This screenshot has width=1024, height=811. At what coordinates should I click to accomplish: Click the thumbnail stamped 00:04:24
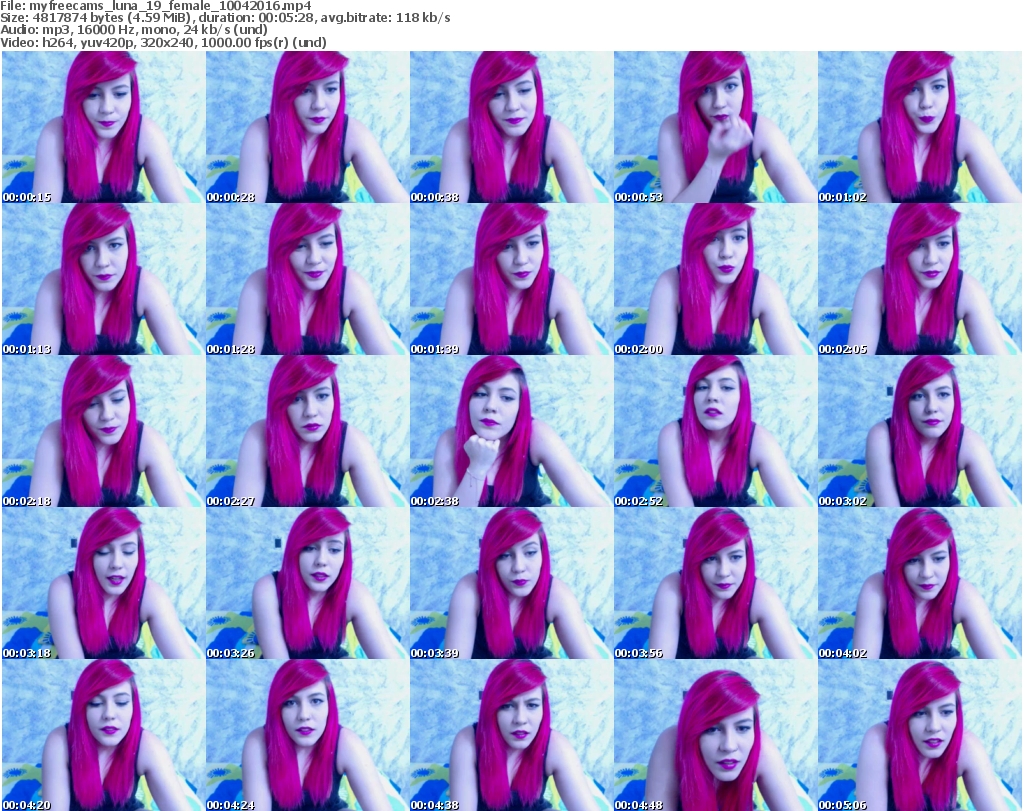[307, 735]
